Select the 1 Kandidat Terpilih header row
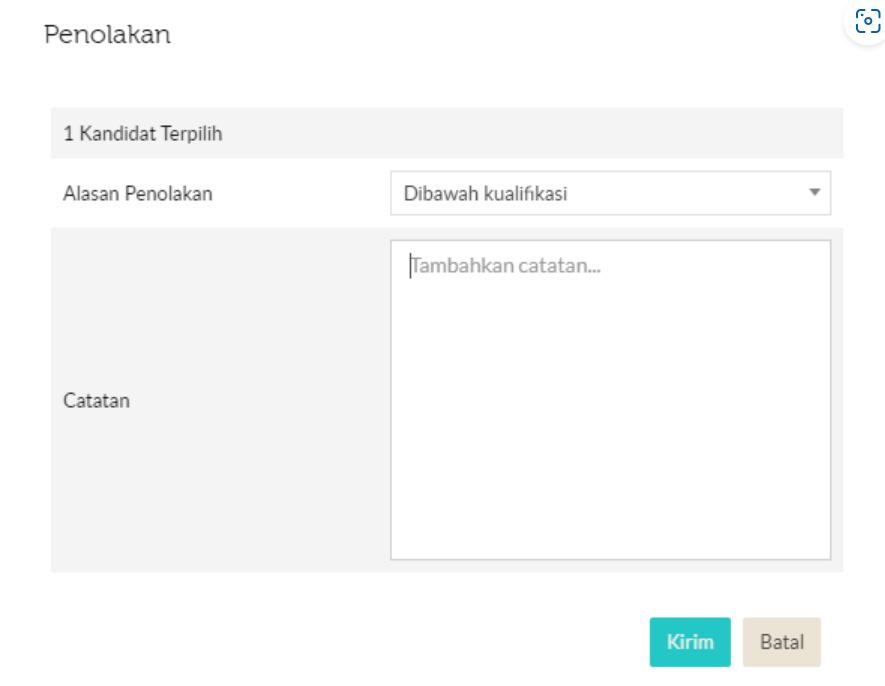 click(447, 133)
